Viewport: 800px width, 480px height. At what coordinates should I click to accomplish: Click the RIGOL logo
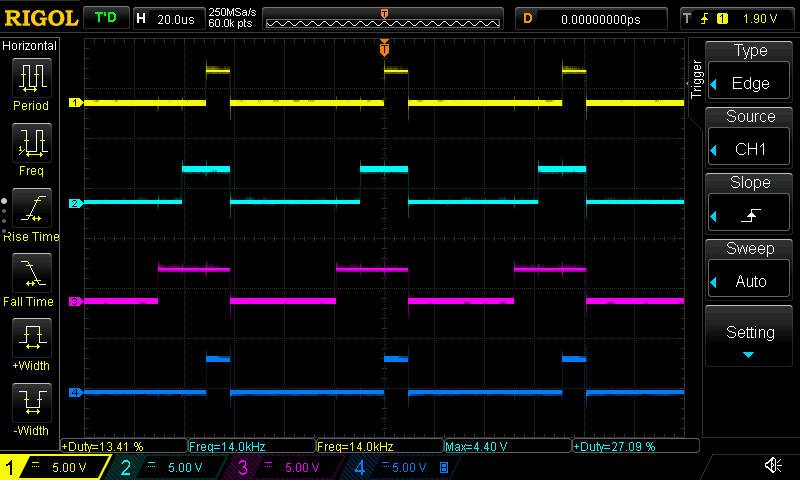click(x=40, y=18)
